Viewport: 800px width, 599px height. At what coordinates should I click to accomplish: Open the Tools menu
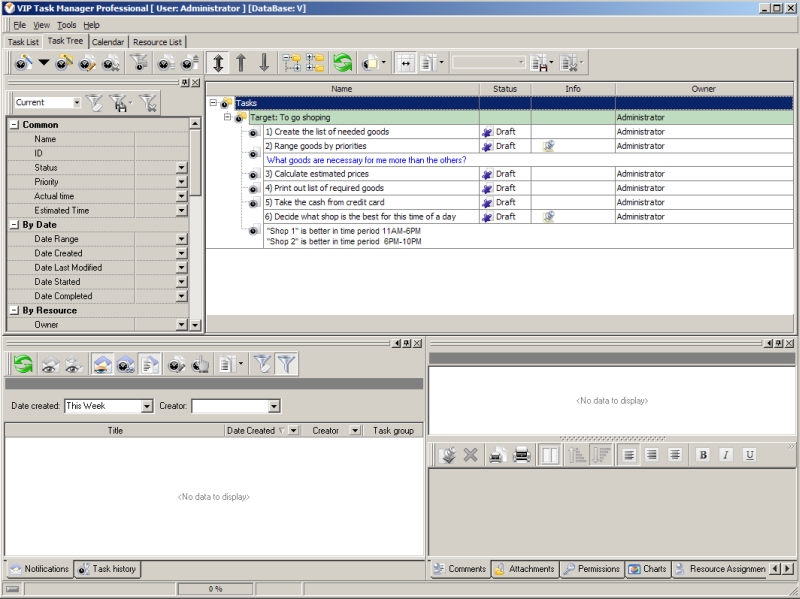(66, 25)
